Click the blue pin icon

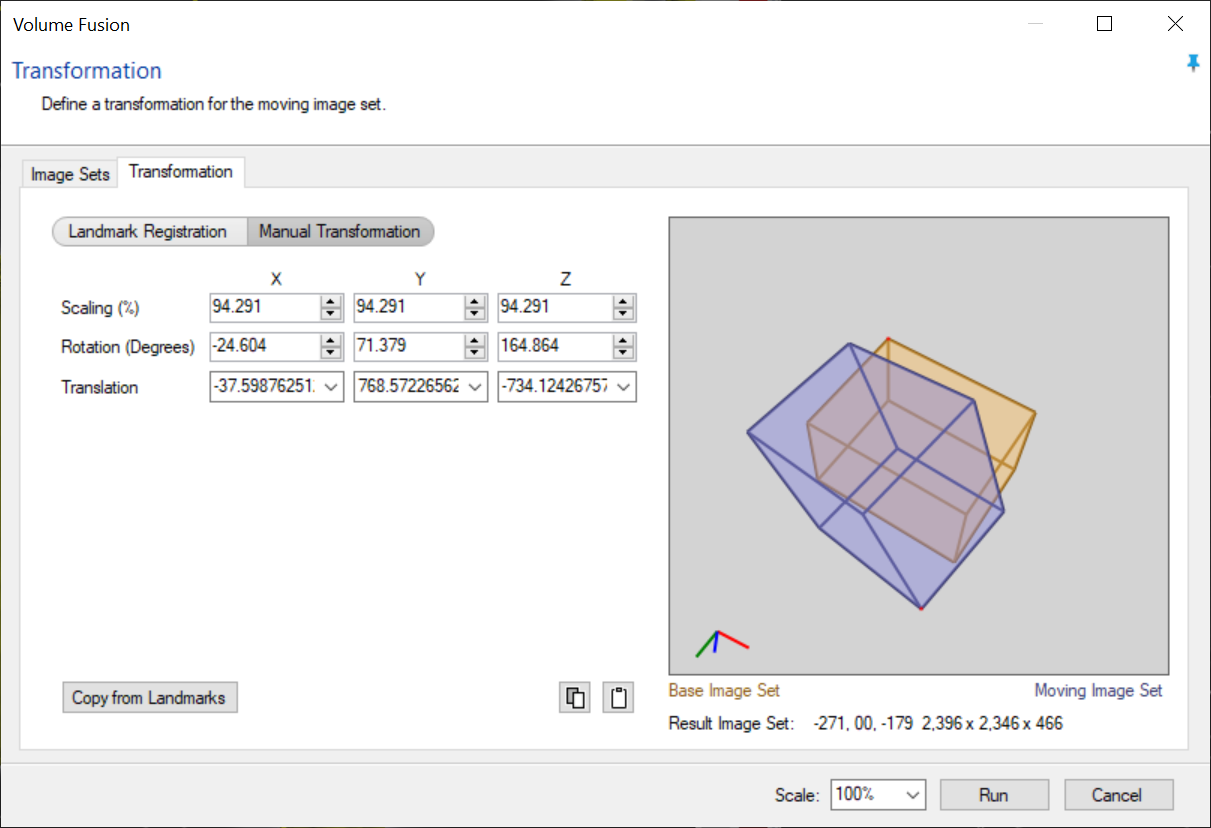coord(1192,64)
